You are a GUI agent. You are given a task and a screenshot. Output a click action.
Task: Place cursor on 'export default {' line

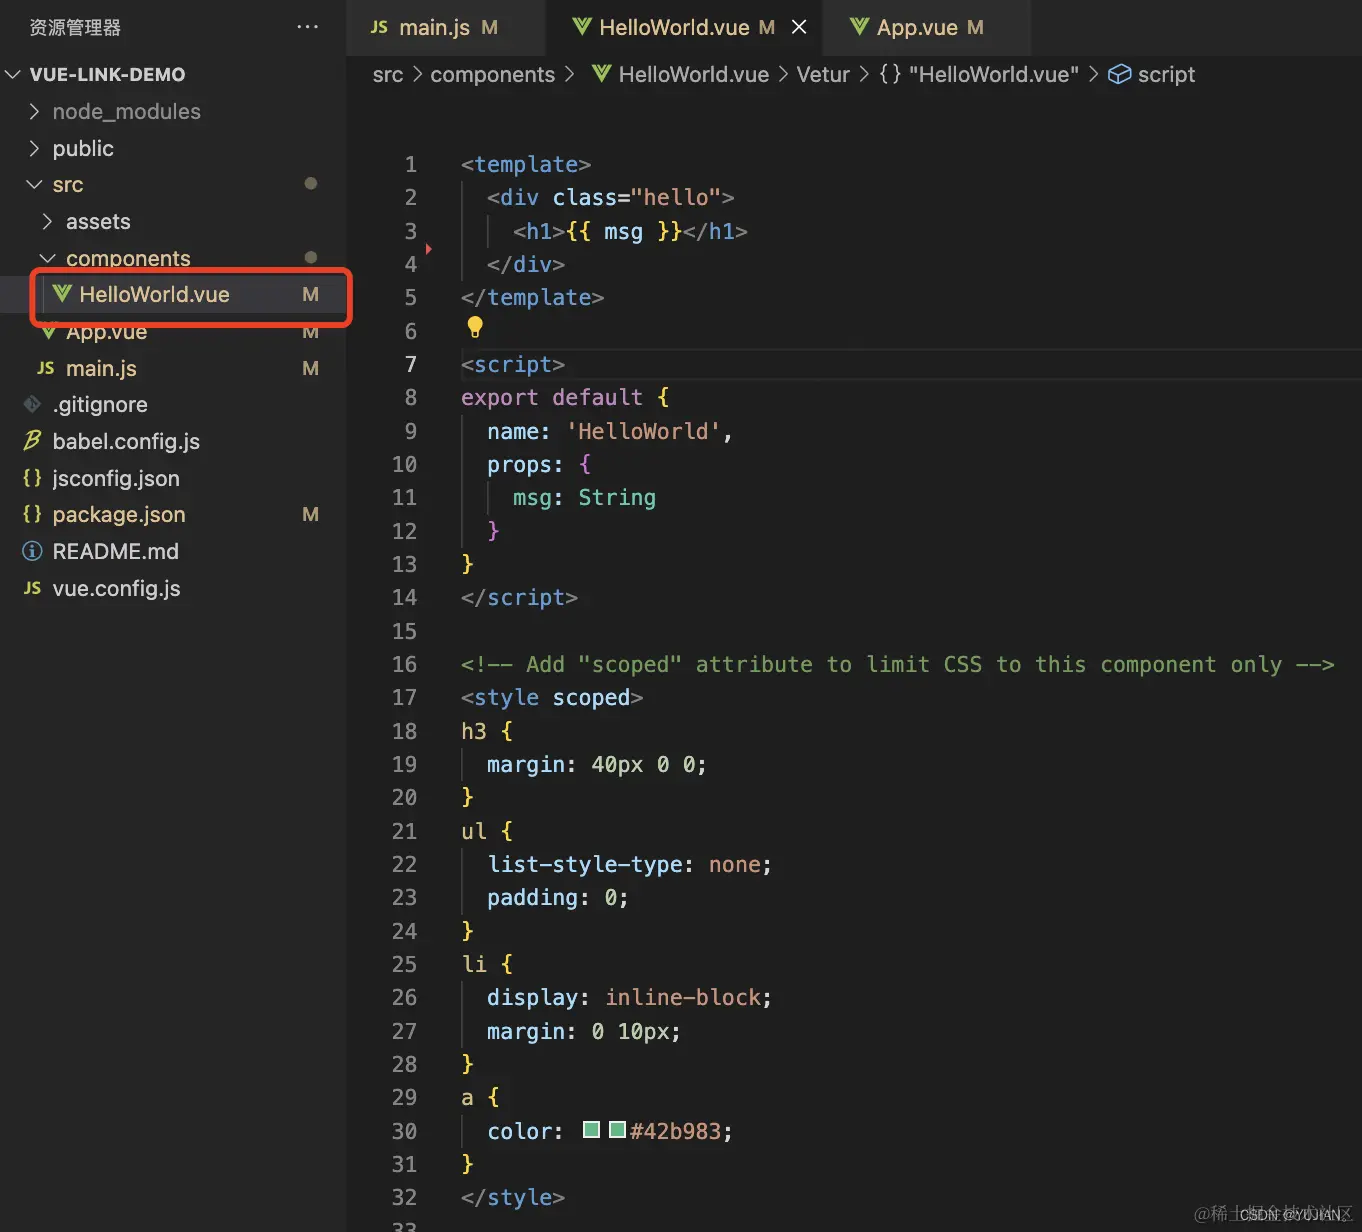click(565, 398)
